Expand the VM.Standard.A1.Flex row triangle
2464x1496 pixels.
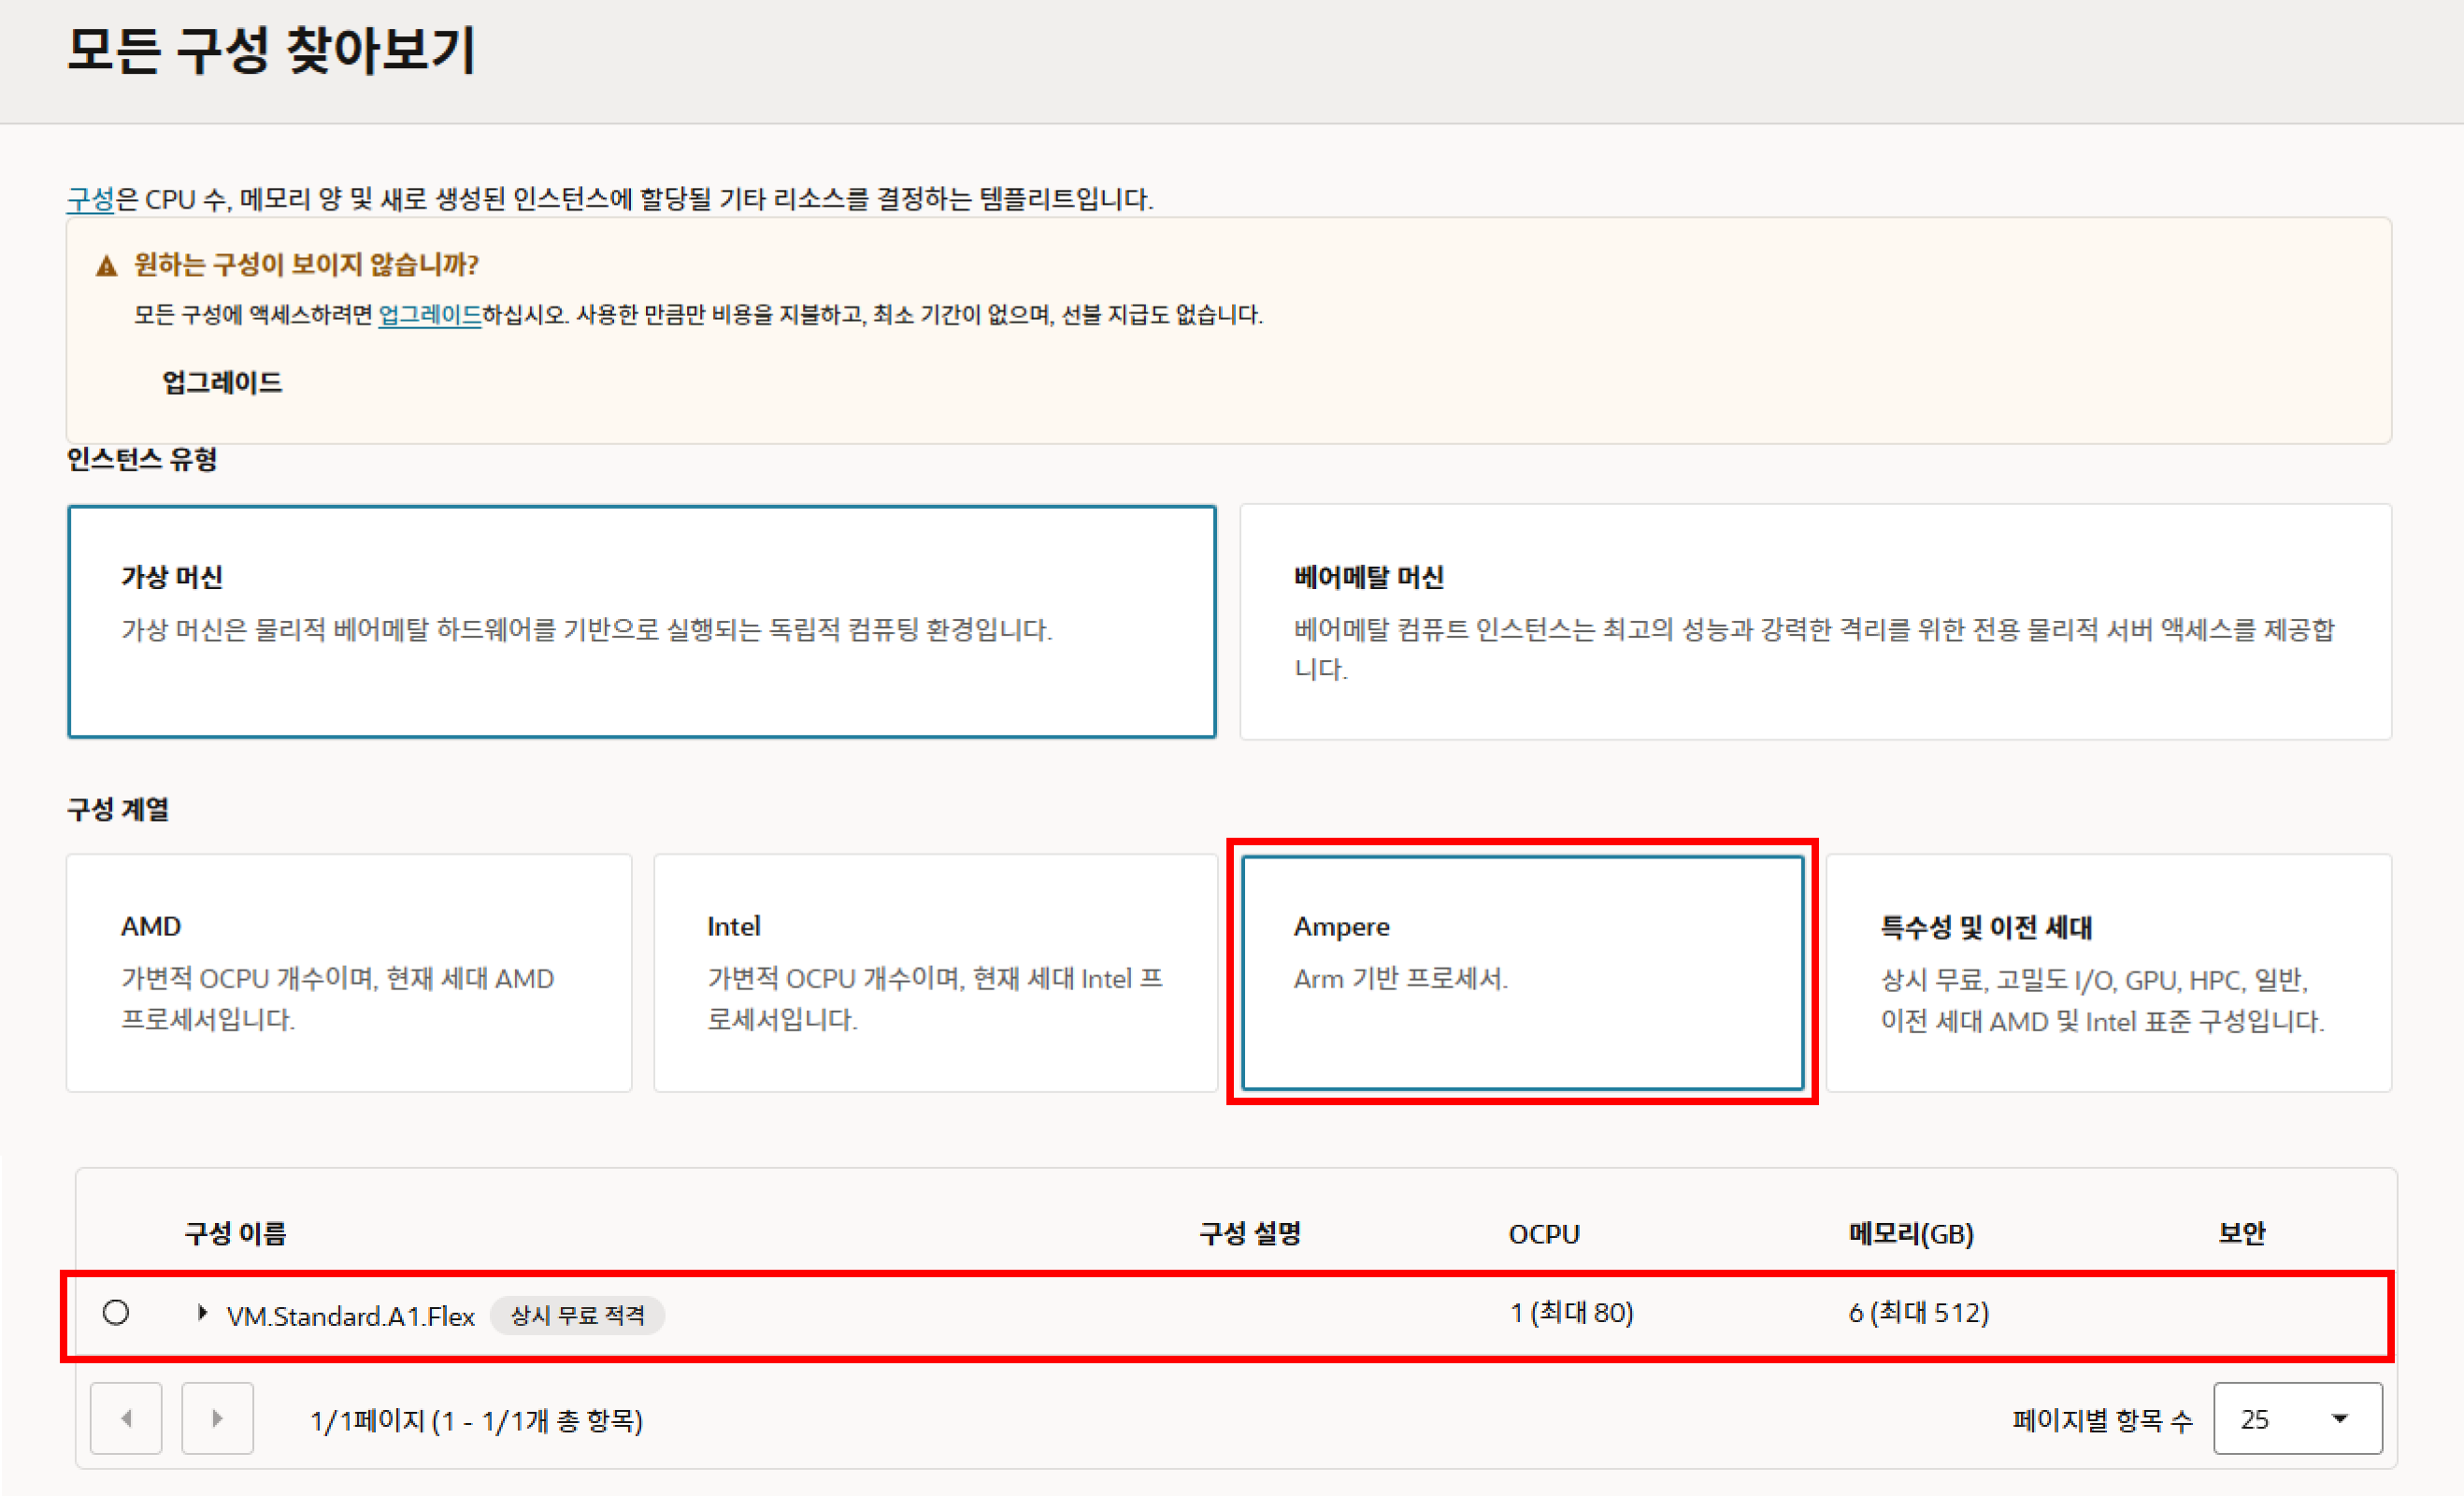(202, 1313)
